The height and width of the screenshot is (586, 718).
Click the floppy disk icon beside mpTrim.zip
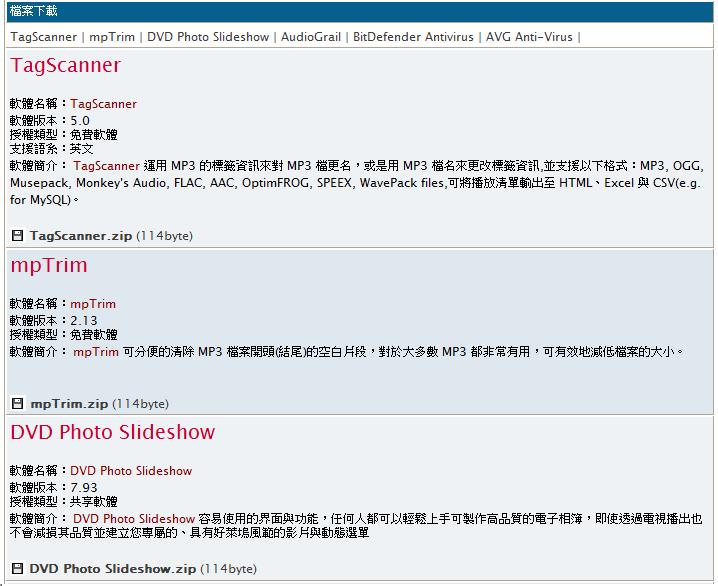17,404
